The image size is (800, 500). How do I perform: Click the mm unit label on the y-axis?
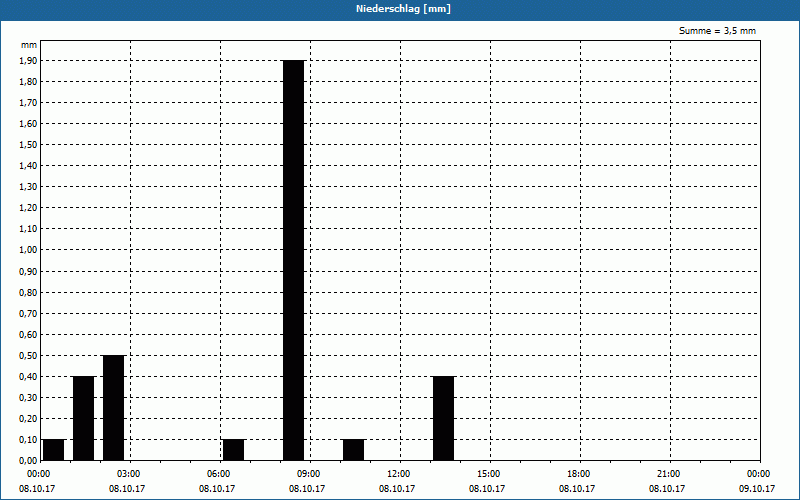click(29, 45)
